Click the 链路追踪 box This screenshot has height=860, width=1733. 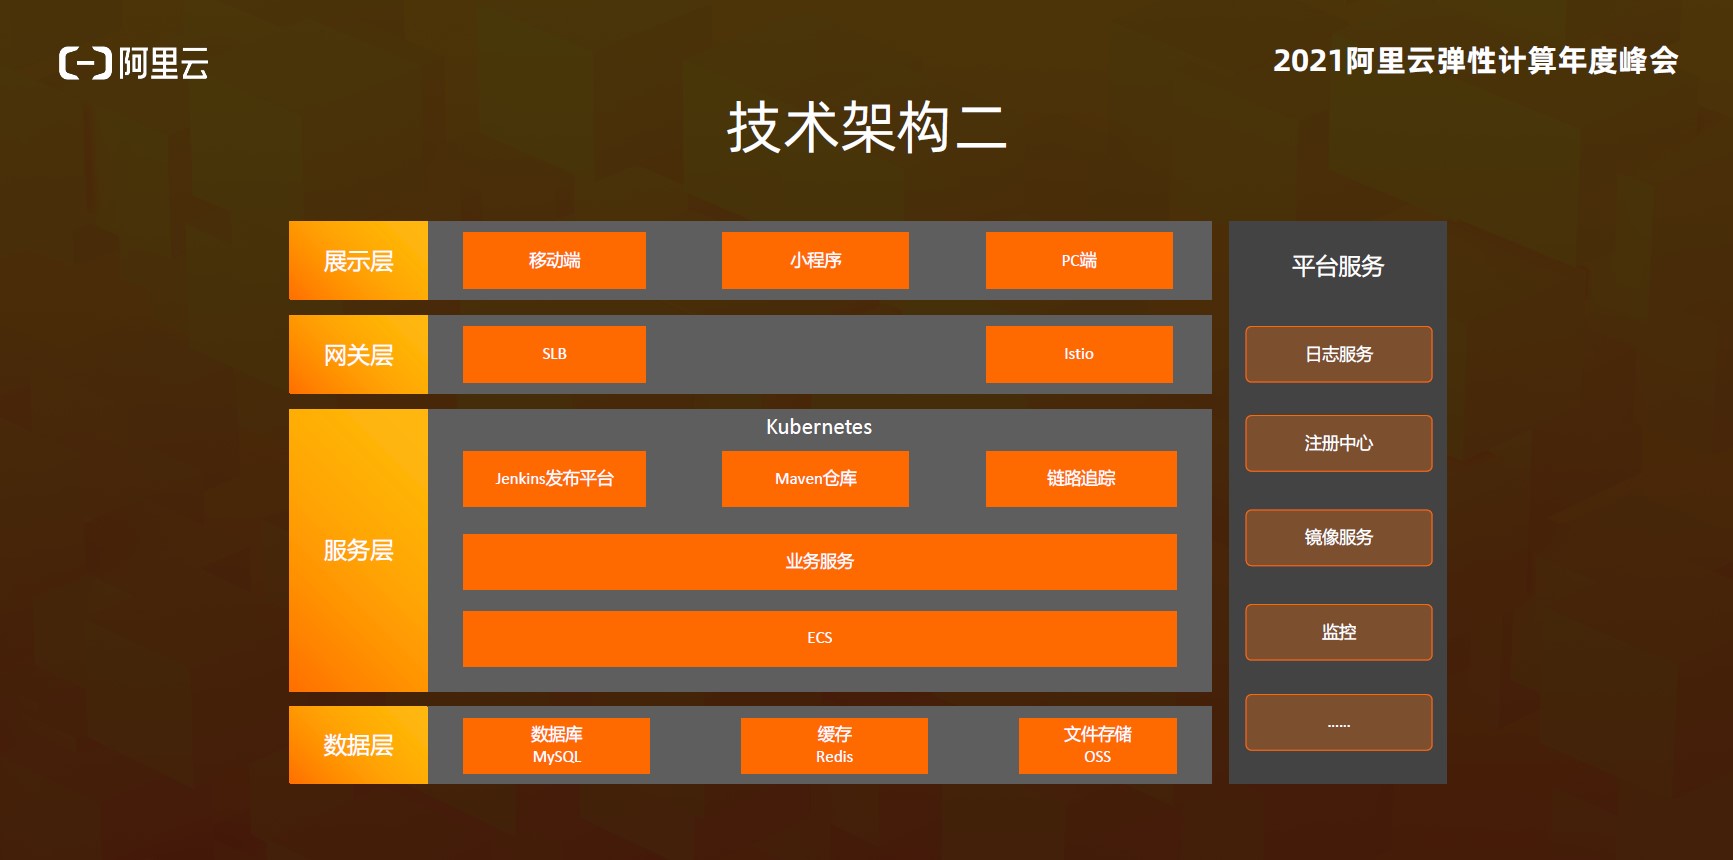[1081, 479]
